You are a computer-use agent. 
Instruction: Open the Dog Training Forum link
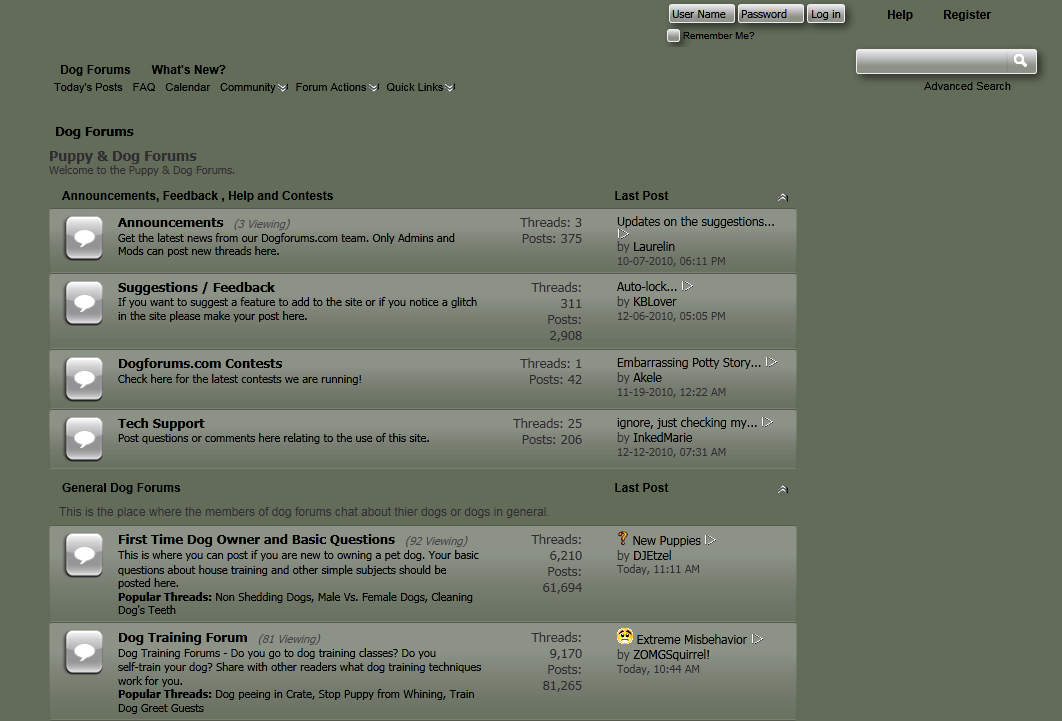(182, 637)
